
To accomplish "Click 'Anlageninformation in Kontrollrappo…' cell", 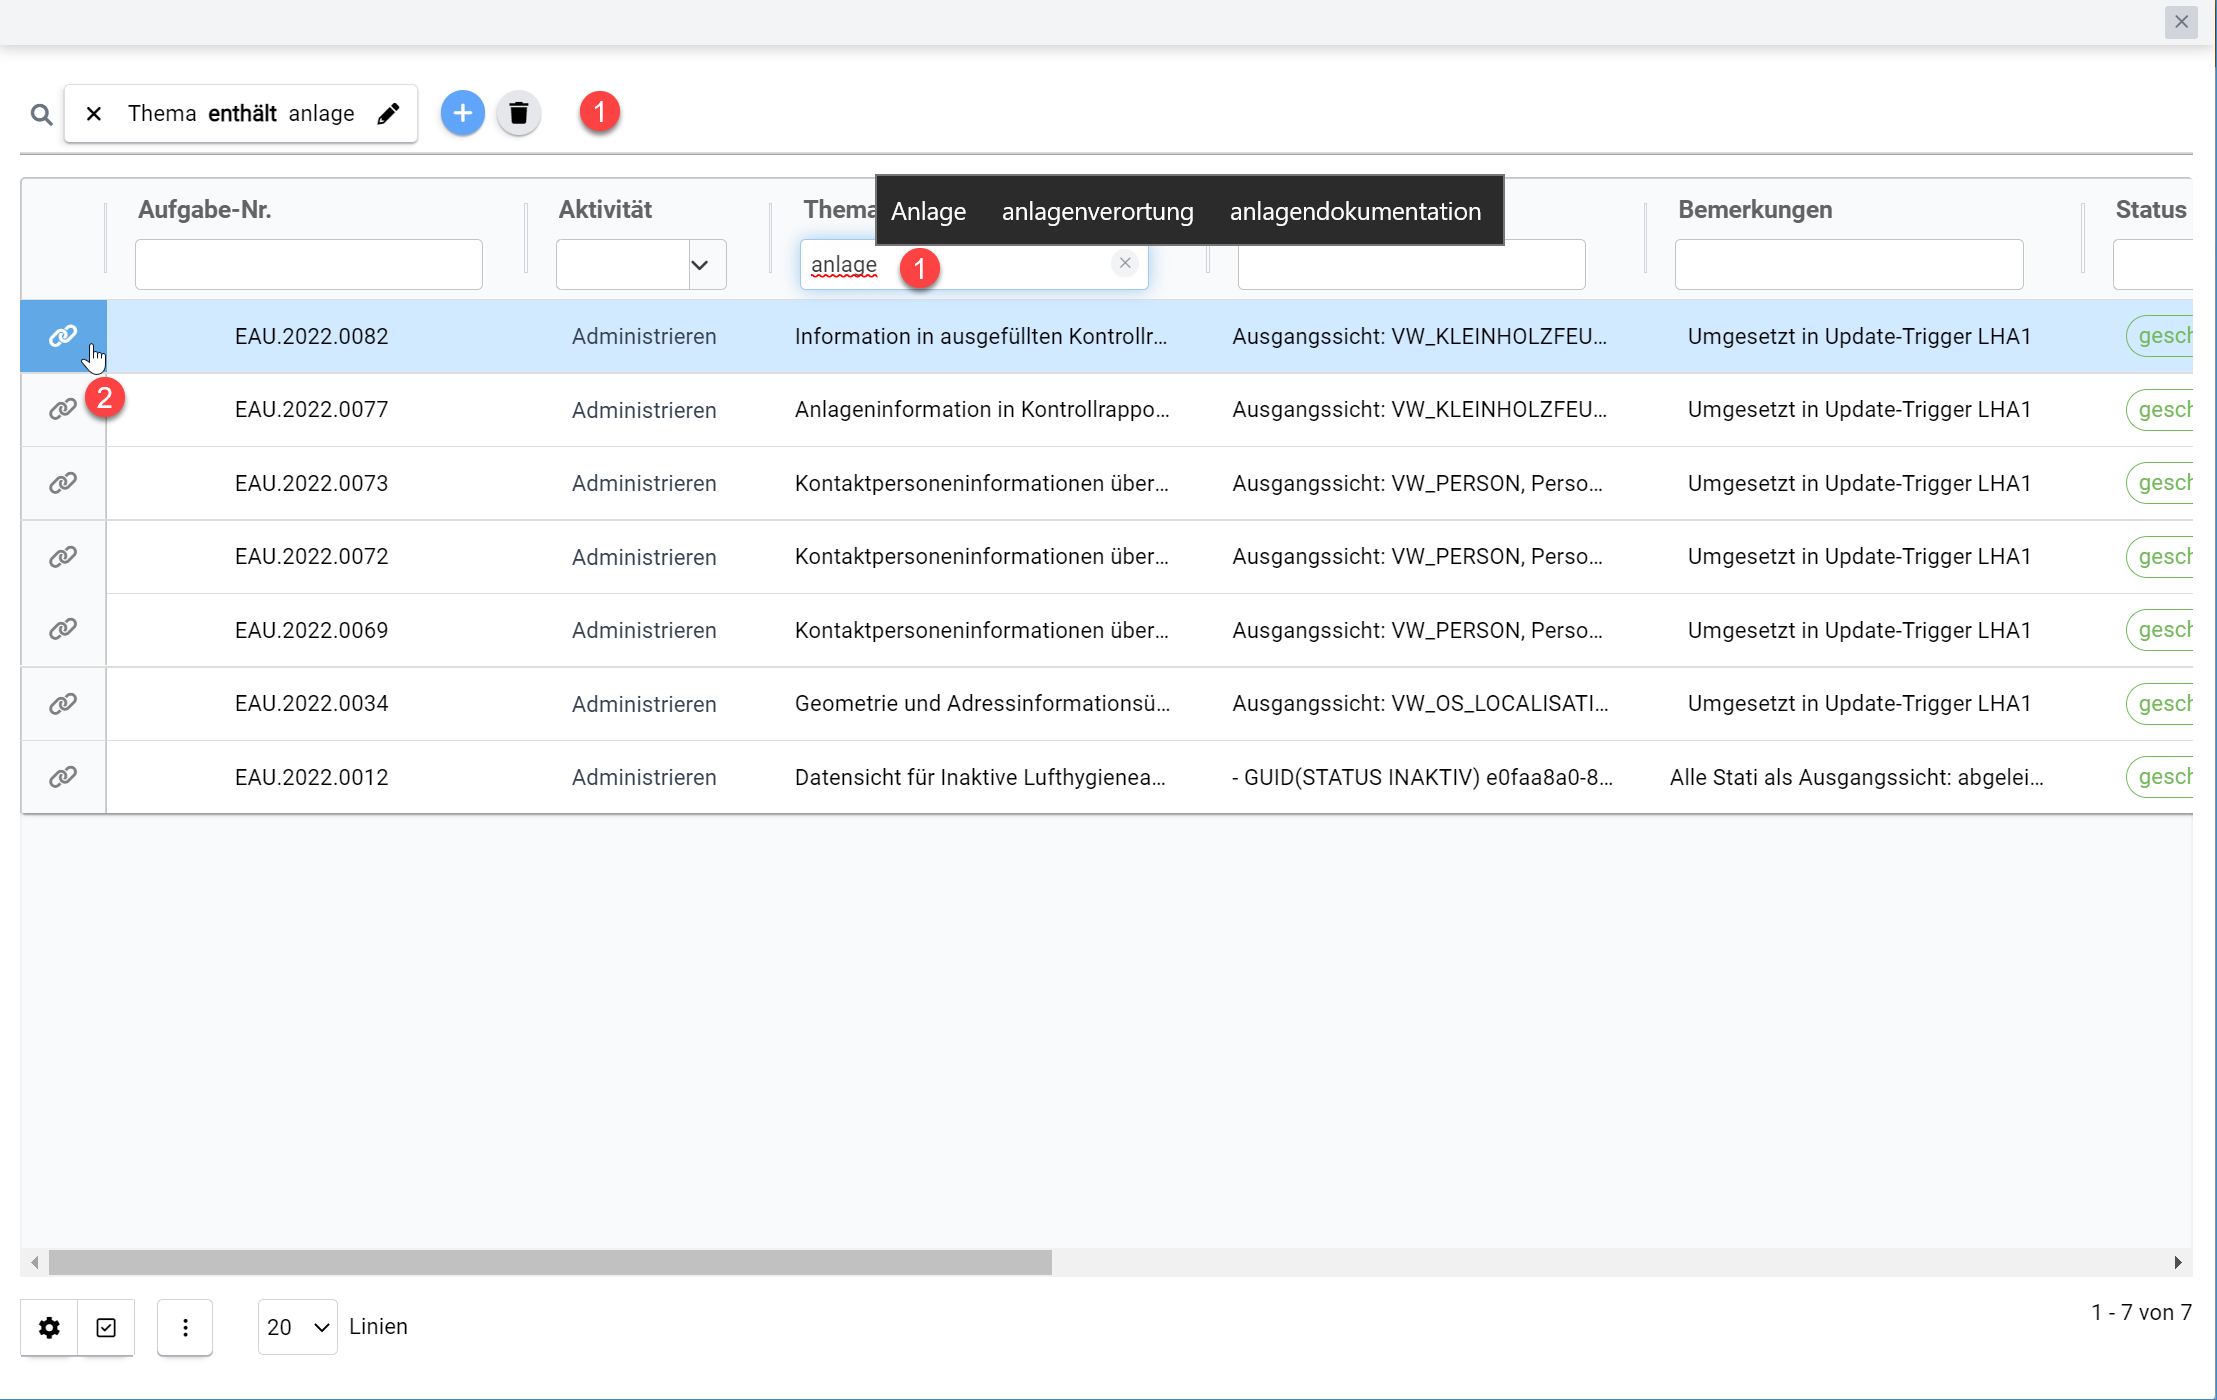I will (x=982, y=409).
